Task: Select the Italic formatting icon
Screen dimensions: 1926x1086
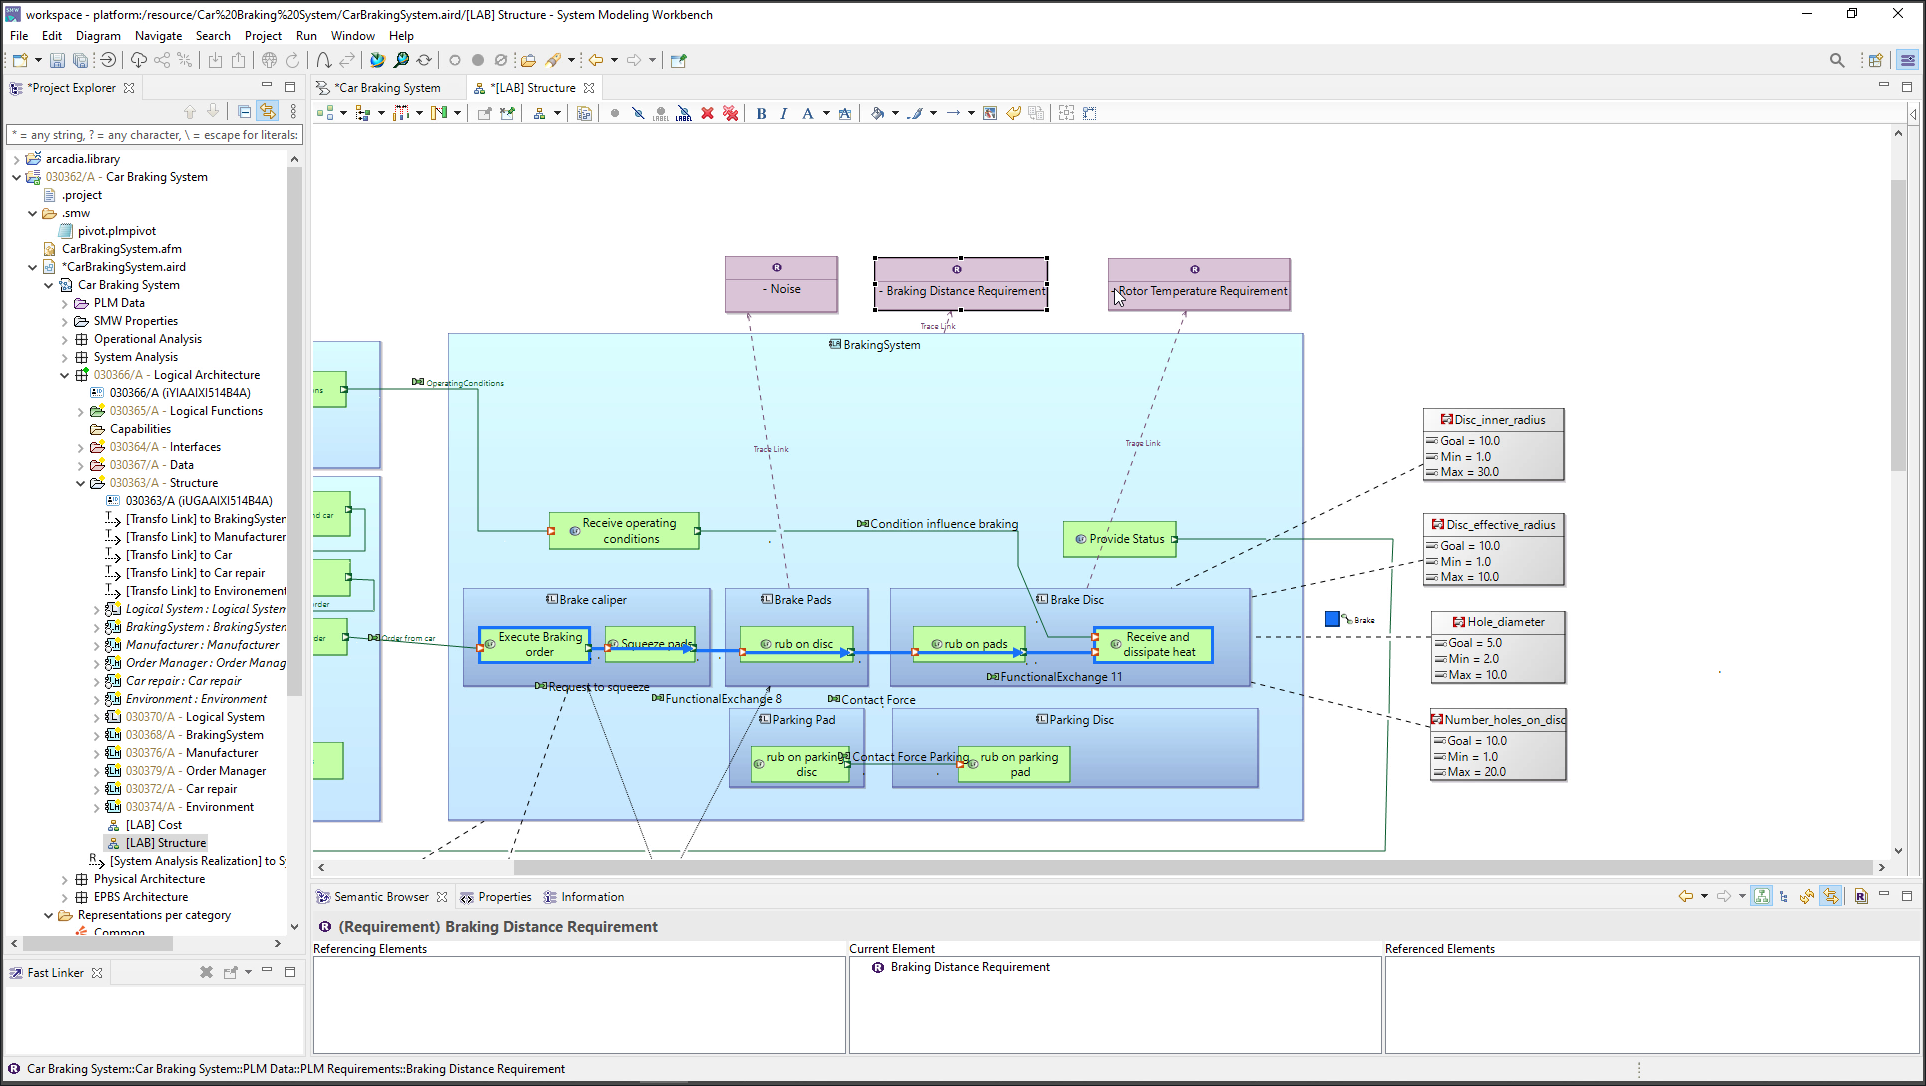Action: point(783,113)
